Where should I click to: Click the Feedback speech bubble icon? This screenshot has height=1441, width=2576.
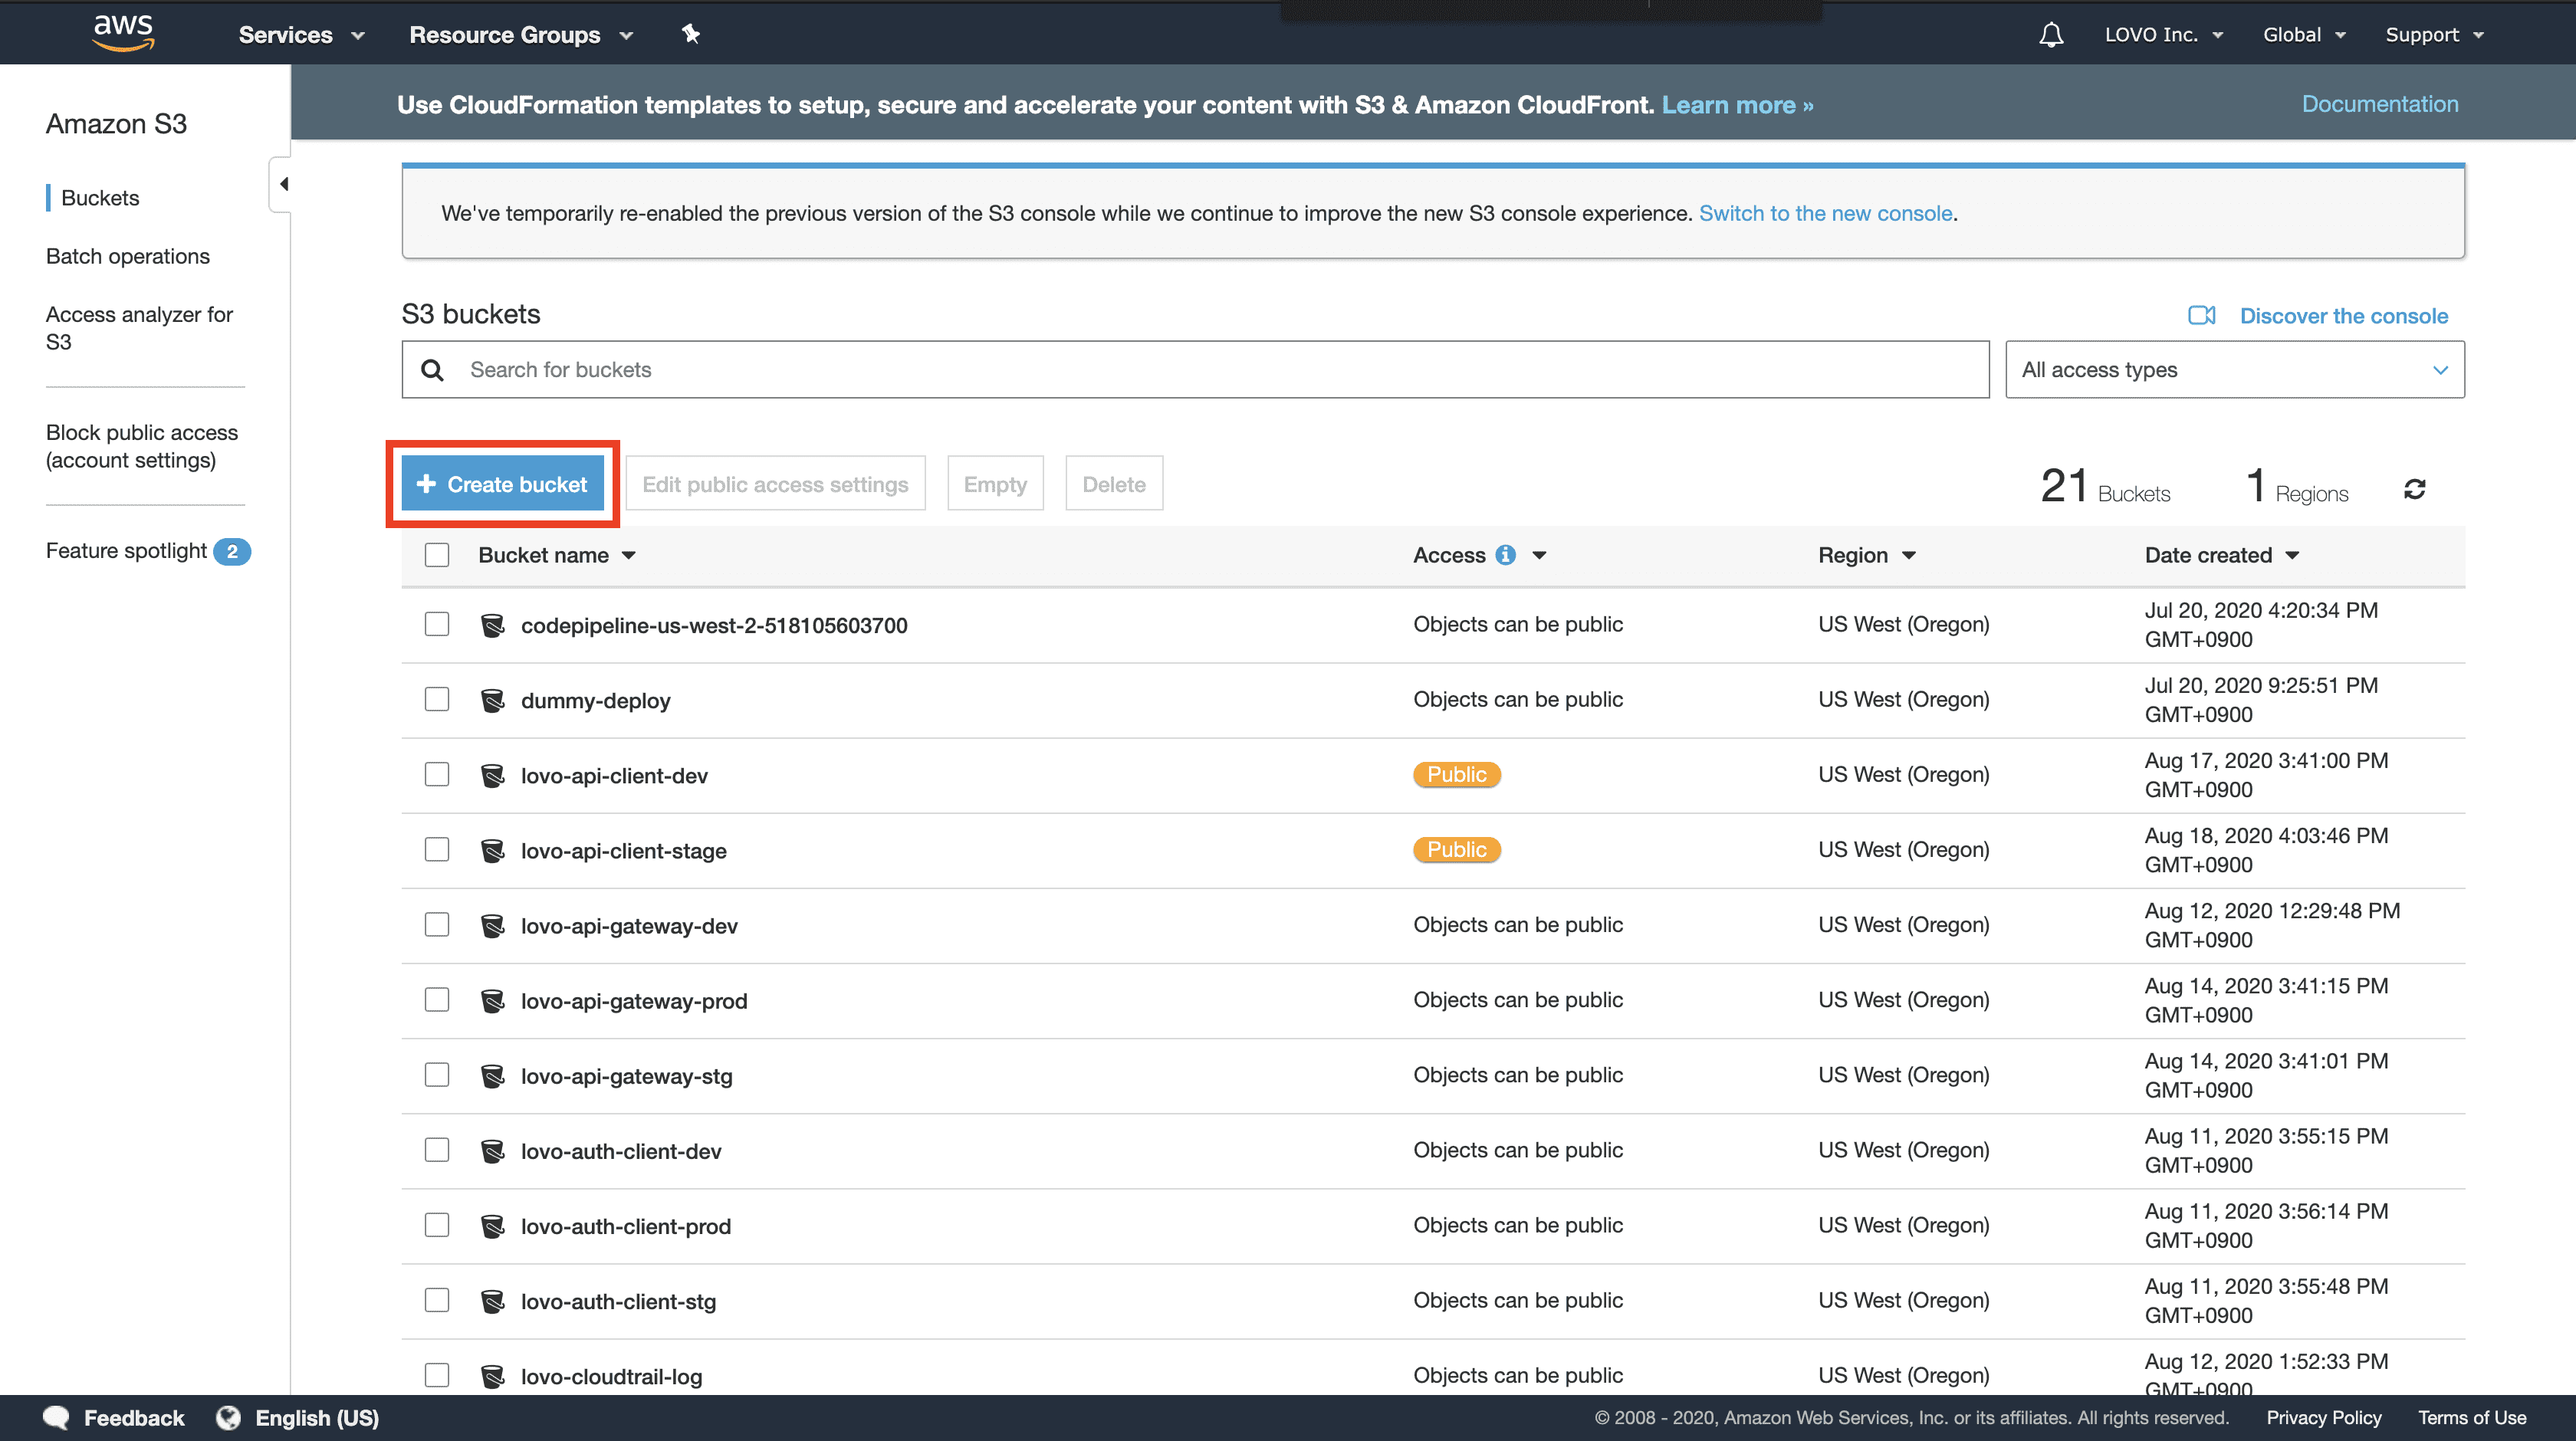(x=56, y=1418)
